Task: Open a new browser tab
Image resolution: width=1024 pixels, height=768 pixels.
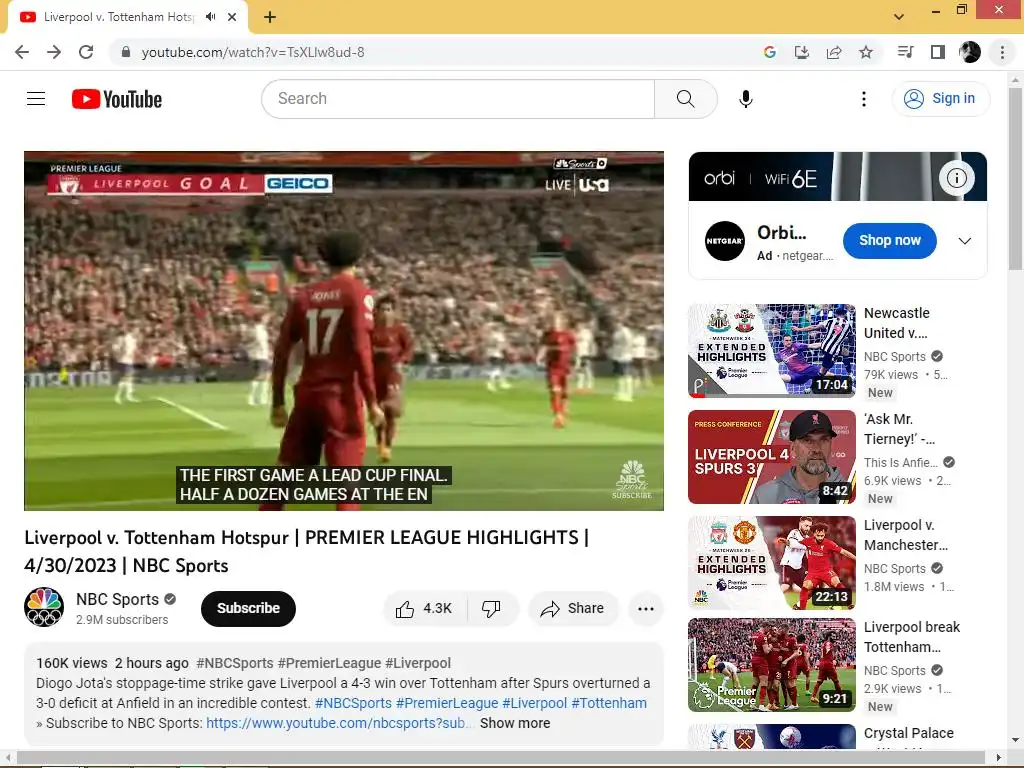Action: (270, 17)
